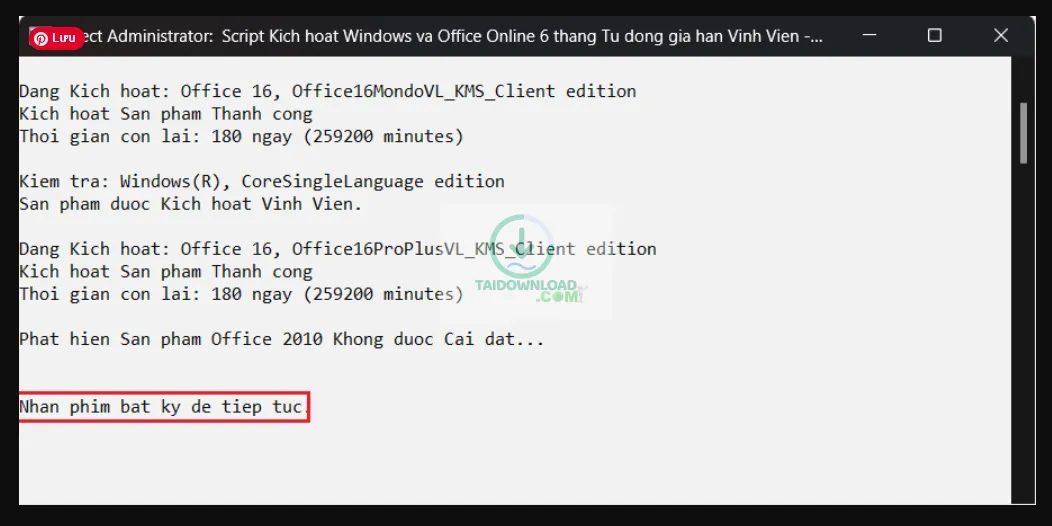Click 'San pham duoc Kich hoat Vinh Vien' text
The width and height of the screenshot is (1052, 526).
(x=191, y=204)
